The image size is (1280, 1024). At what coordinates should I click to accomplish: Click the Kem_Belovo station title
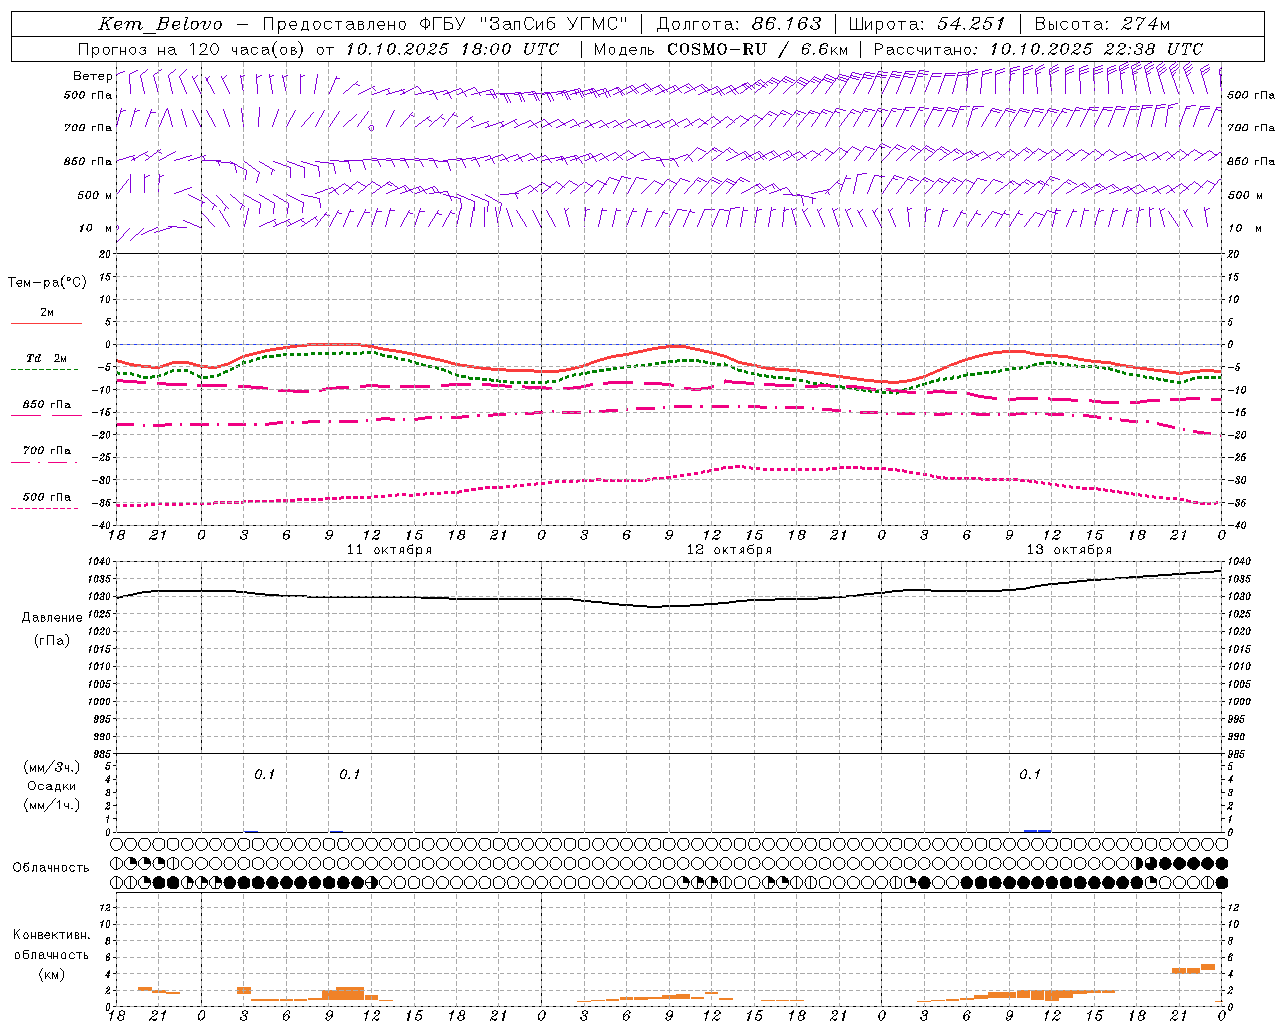coord(160,24)
